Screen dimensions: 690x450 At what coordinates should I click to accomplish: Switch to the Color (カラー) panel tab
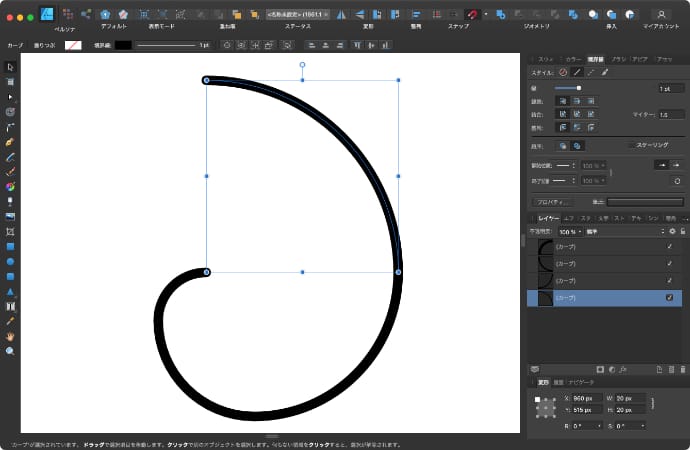[572, 59]
